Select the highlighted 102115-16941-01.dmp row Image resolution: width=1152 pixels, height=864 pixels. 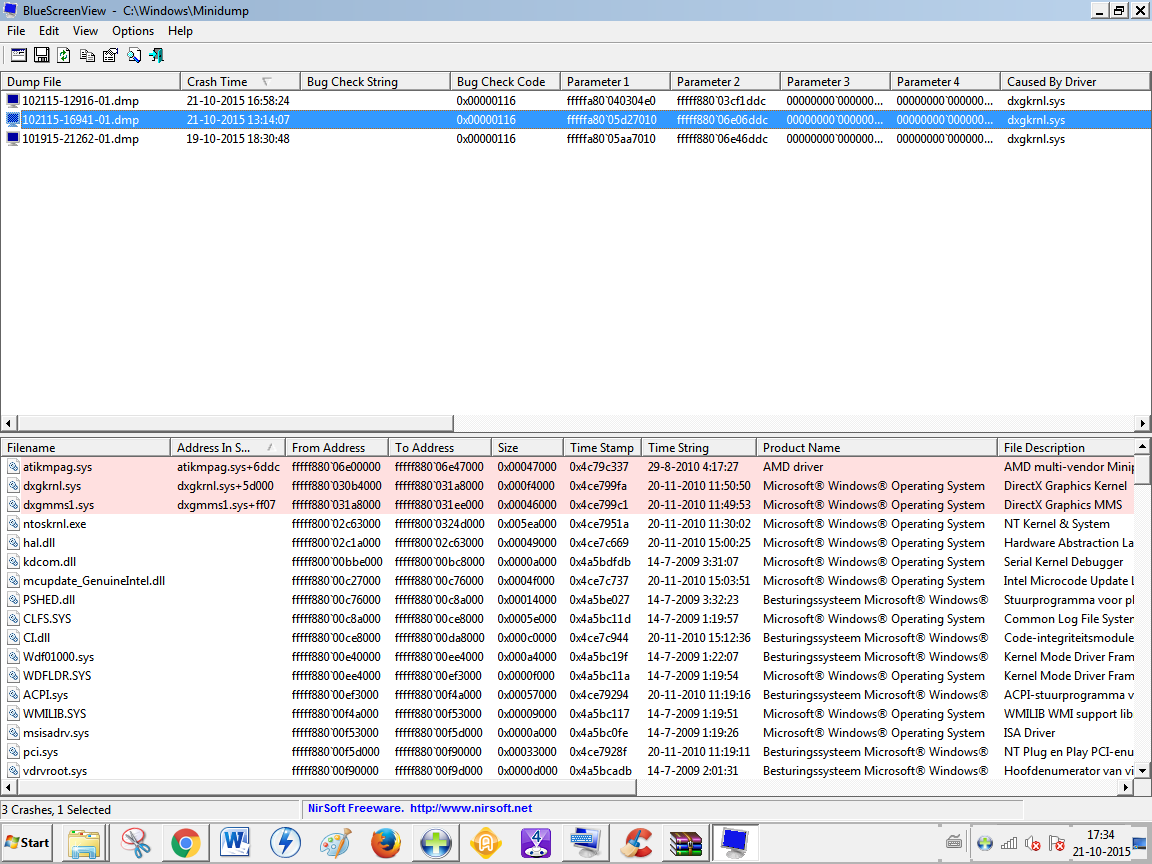pos(576,120)
